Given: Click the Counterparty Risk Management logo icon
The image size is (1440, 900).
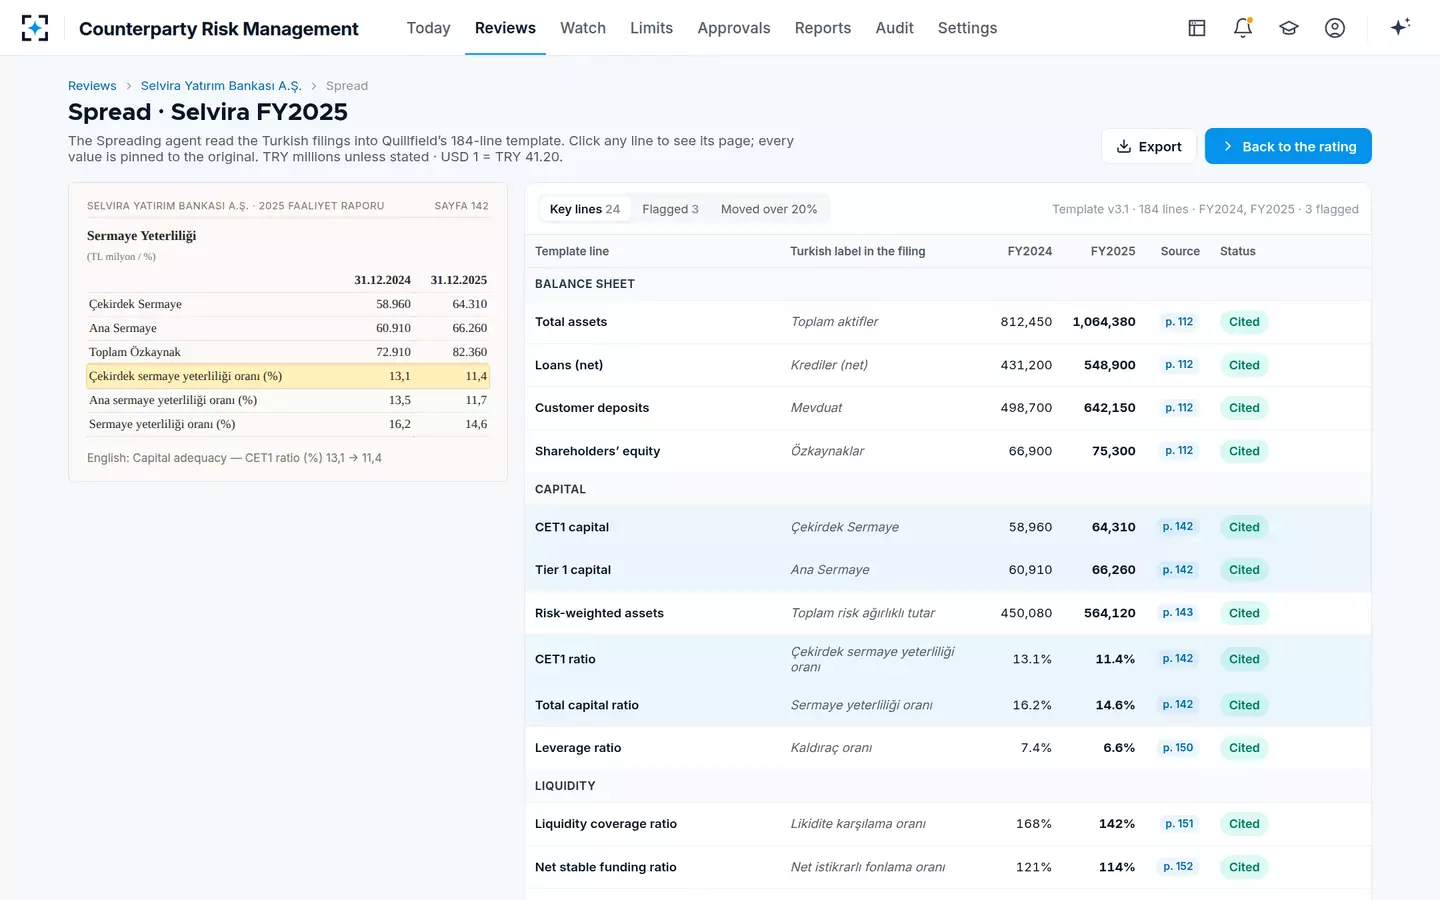Looking at the screenshot, I should [35, 28].
